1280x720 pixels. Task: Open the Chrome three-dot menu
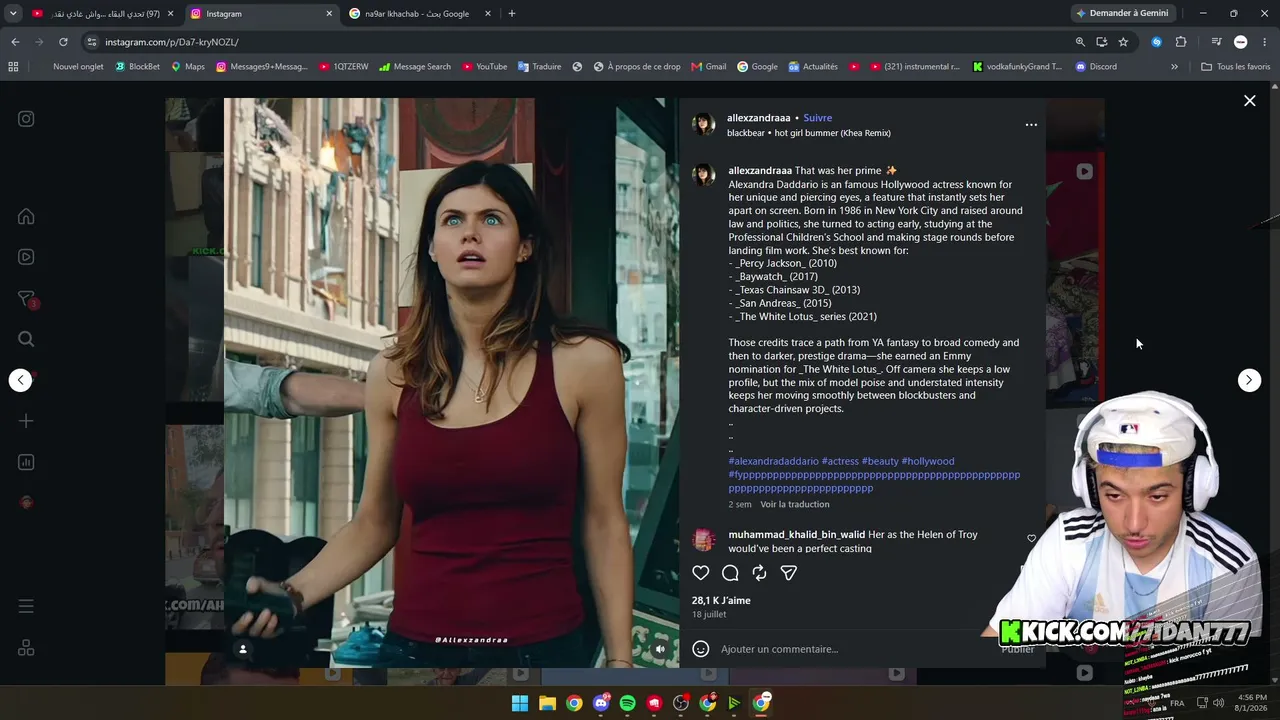pyautogui.click(x=1264, y=42)
